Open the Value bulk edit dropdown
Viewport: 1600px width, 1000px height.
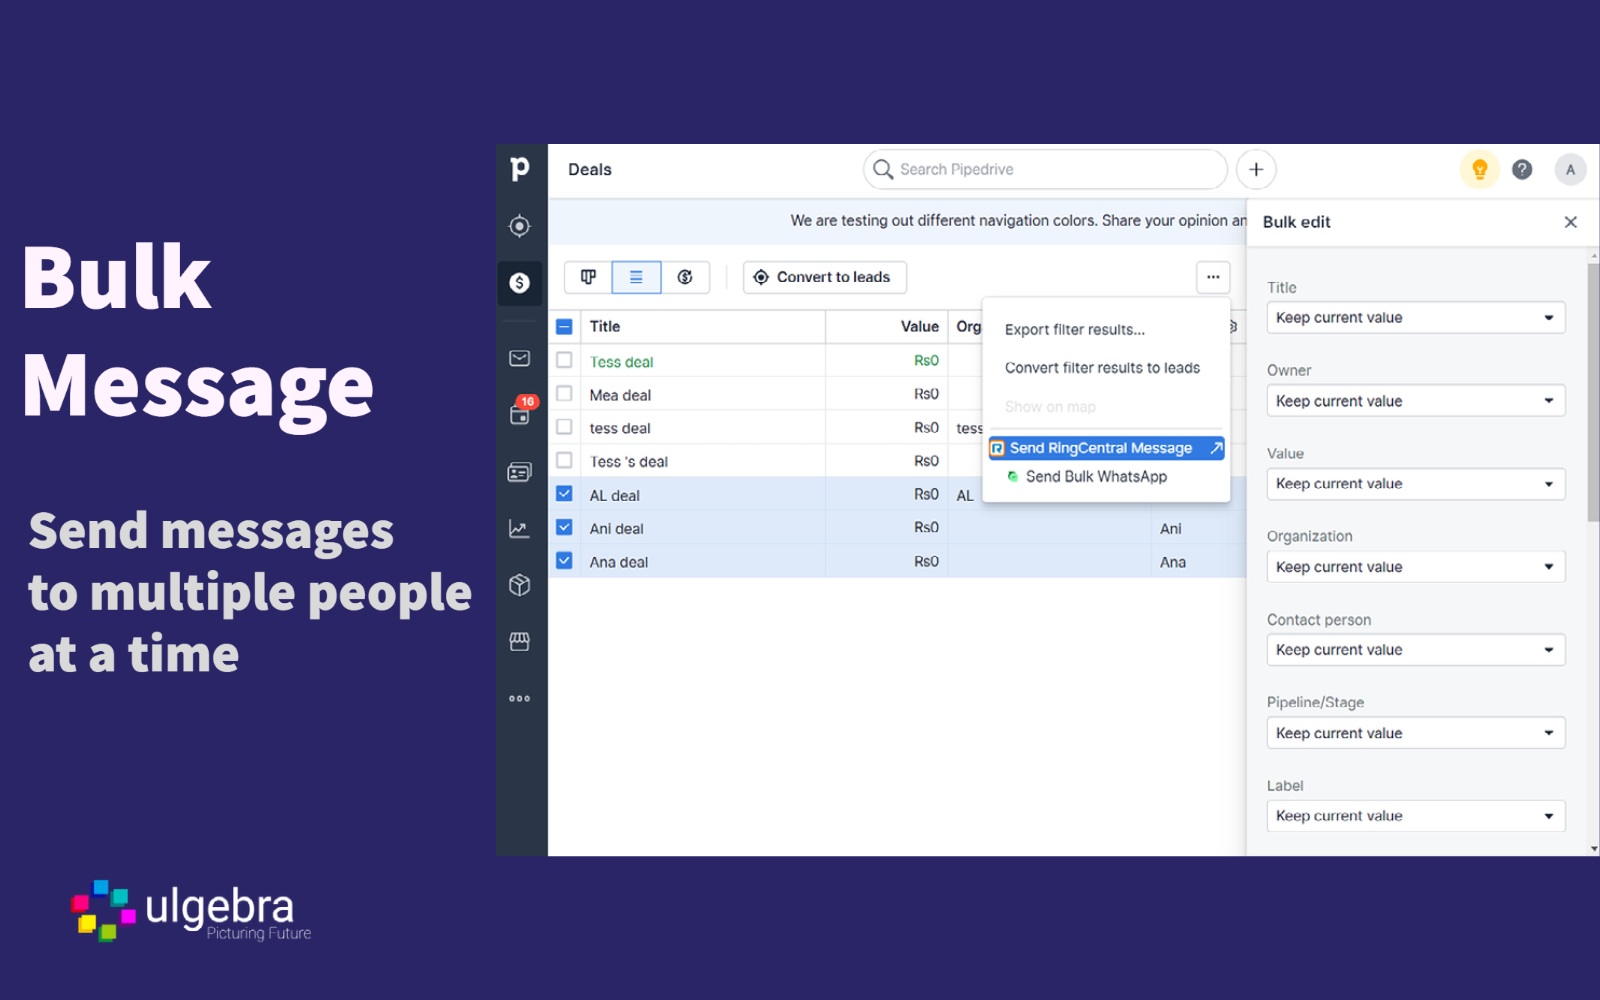(x=1416, y=484)
